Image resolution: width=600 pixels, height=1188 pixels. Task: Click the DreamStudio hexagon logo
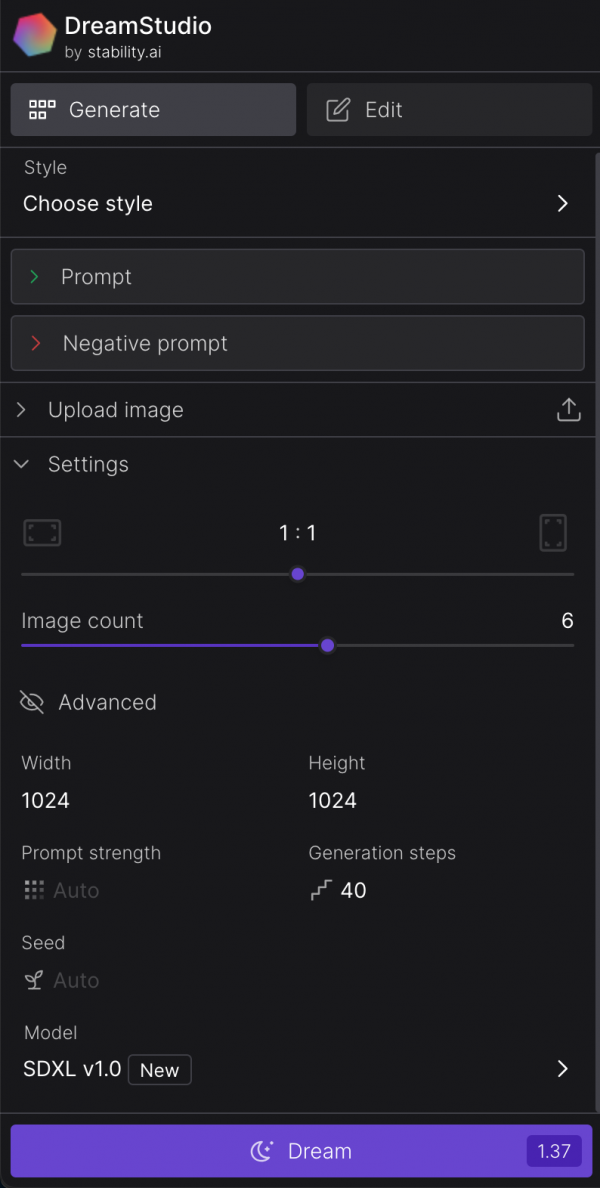(x=35, y=35)
